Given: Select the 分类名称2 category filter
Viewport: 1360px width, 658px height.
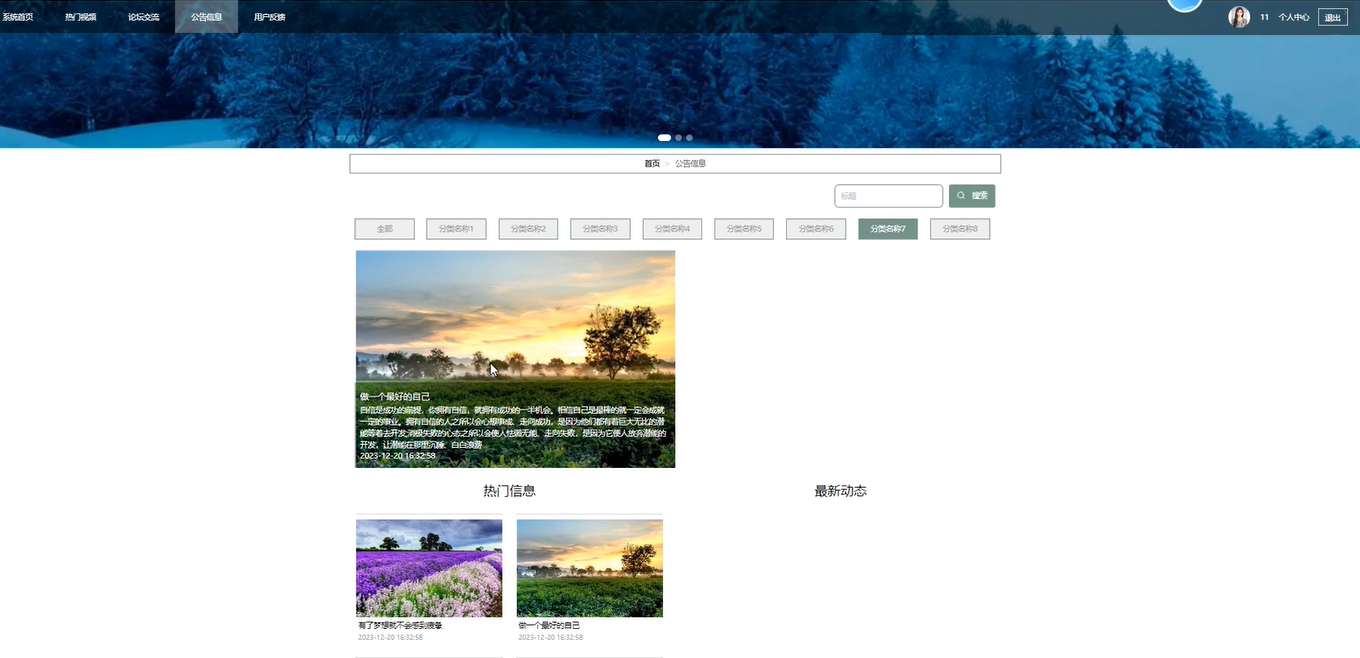Looking at the screenshot, I should [528, 229].
